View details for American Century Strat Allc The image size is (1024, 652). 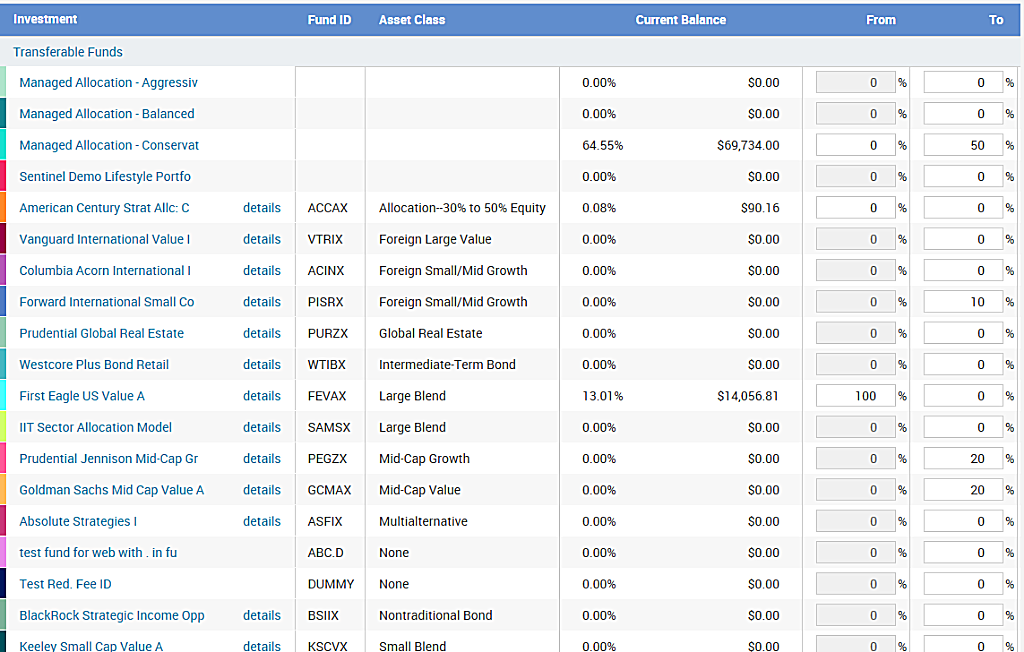tap(262, 208)
